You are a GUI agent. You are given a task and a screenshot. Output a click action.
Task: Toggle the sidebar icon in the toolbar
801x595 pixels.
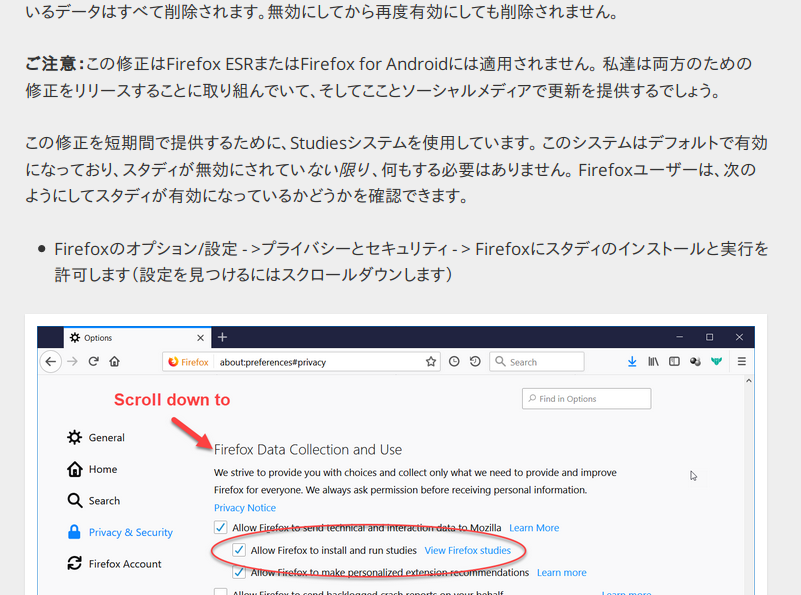[674, 362]
